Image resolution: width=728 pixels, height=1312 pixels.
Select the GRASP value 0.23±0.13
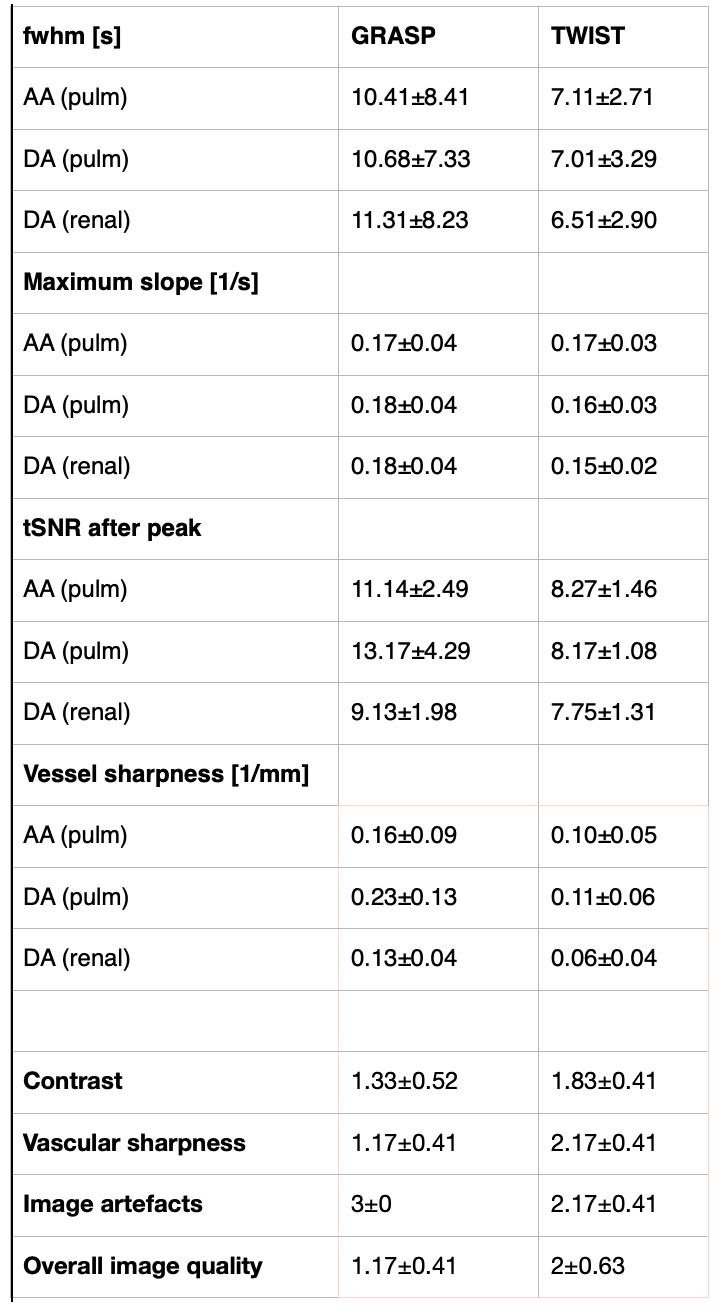pyautogui.click(x=404, y=897)
